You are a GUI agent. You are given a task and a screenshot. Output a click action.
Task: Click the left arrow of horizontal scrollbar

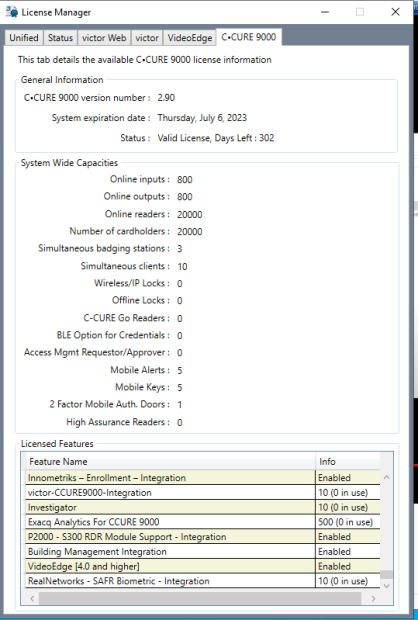click(32, 599)
